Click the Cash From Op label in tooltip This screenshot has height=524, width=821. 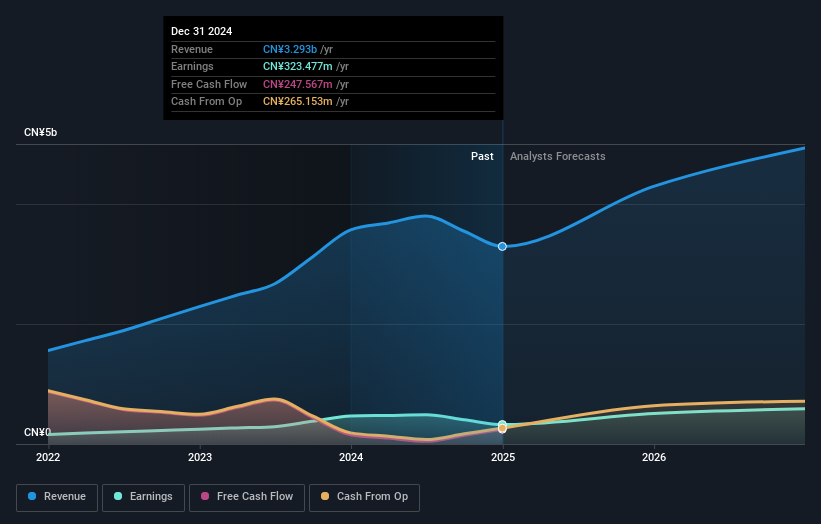pos(207,102)
